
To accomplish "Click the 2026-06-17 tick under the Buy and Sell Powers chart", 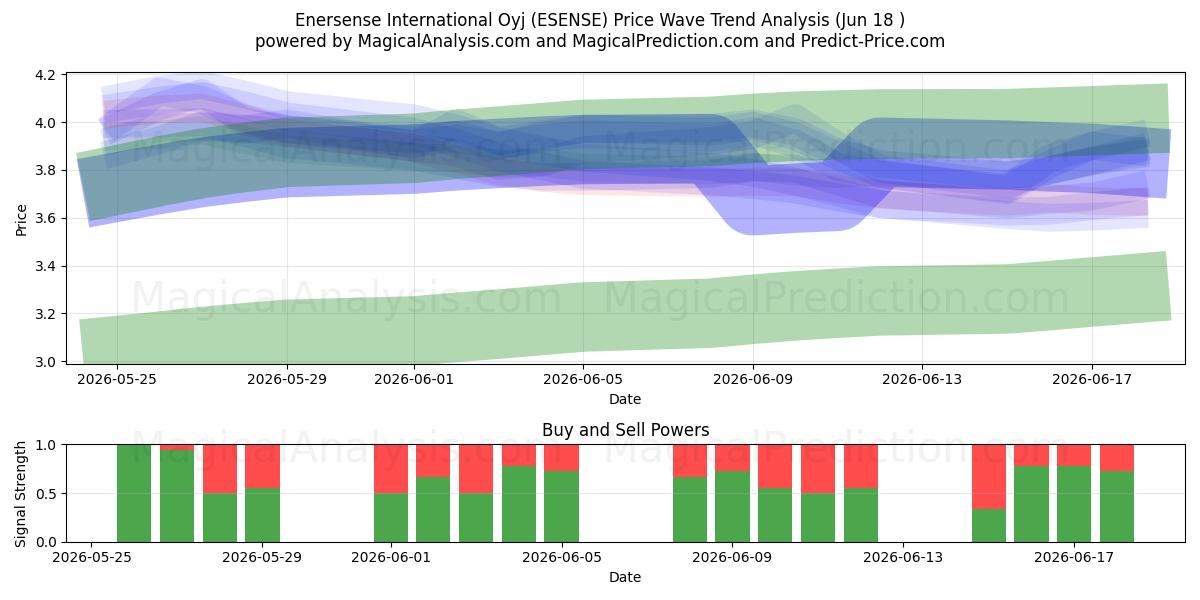I will (x=1074, y=560).
